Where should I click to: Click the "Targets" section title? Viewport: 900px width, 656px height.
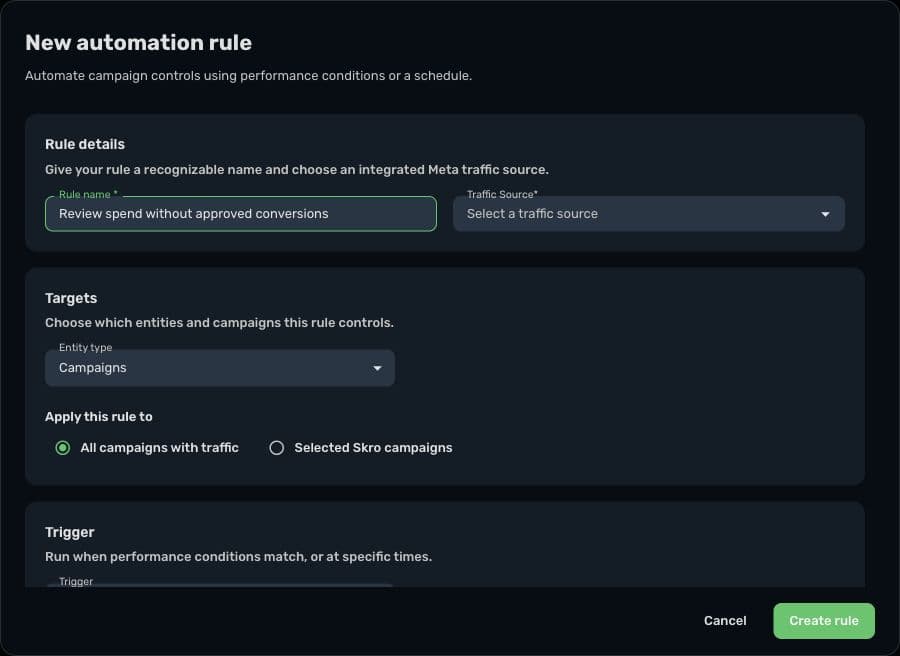(x=71, y=298)
